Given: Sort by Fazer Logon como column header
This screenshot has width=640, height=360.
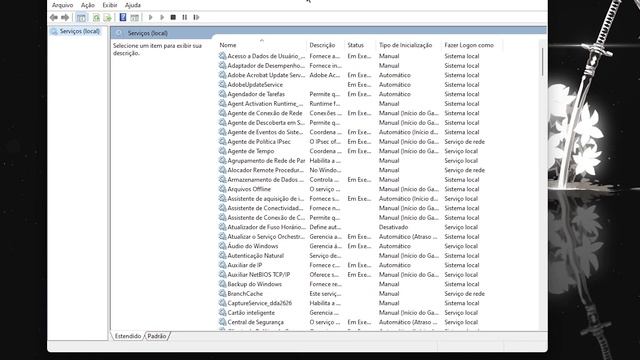Looking at the screenshot, I should pos(472,45).
